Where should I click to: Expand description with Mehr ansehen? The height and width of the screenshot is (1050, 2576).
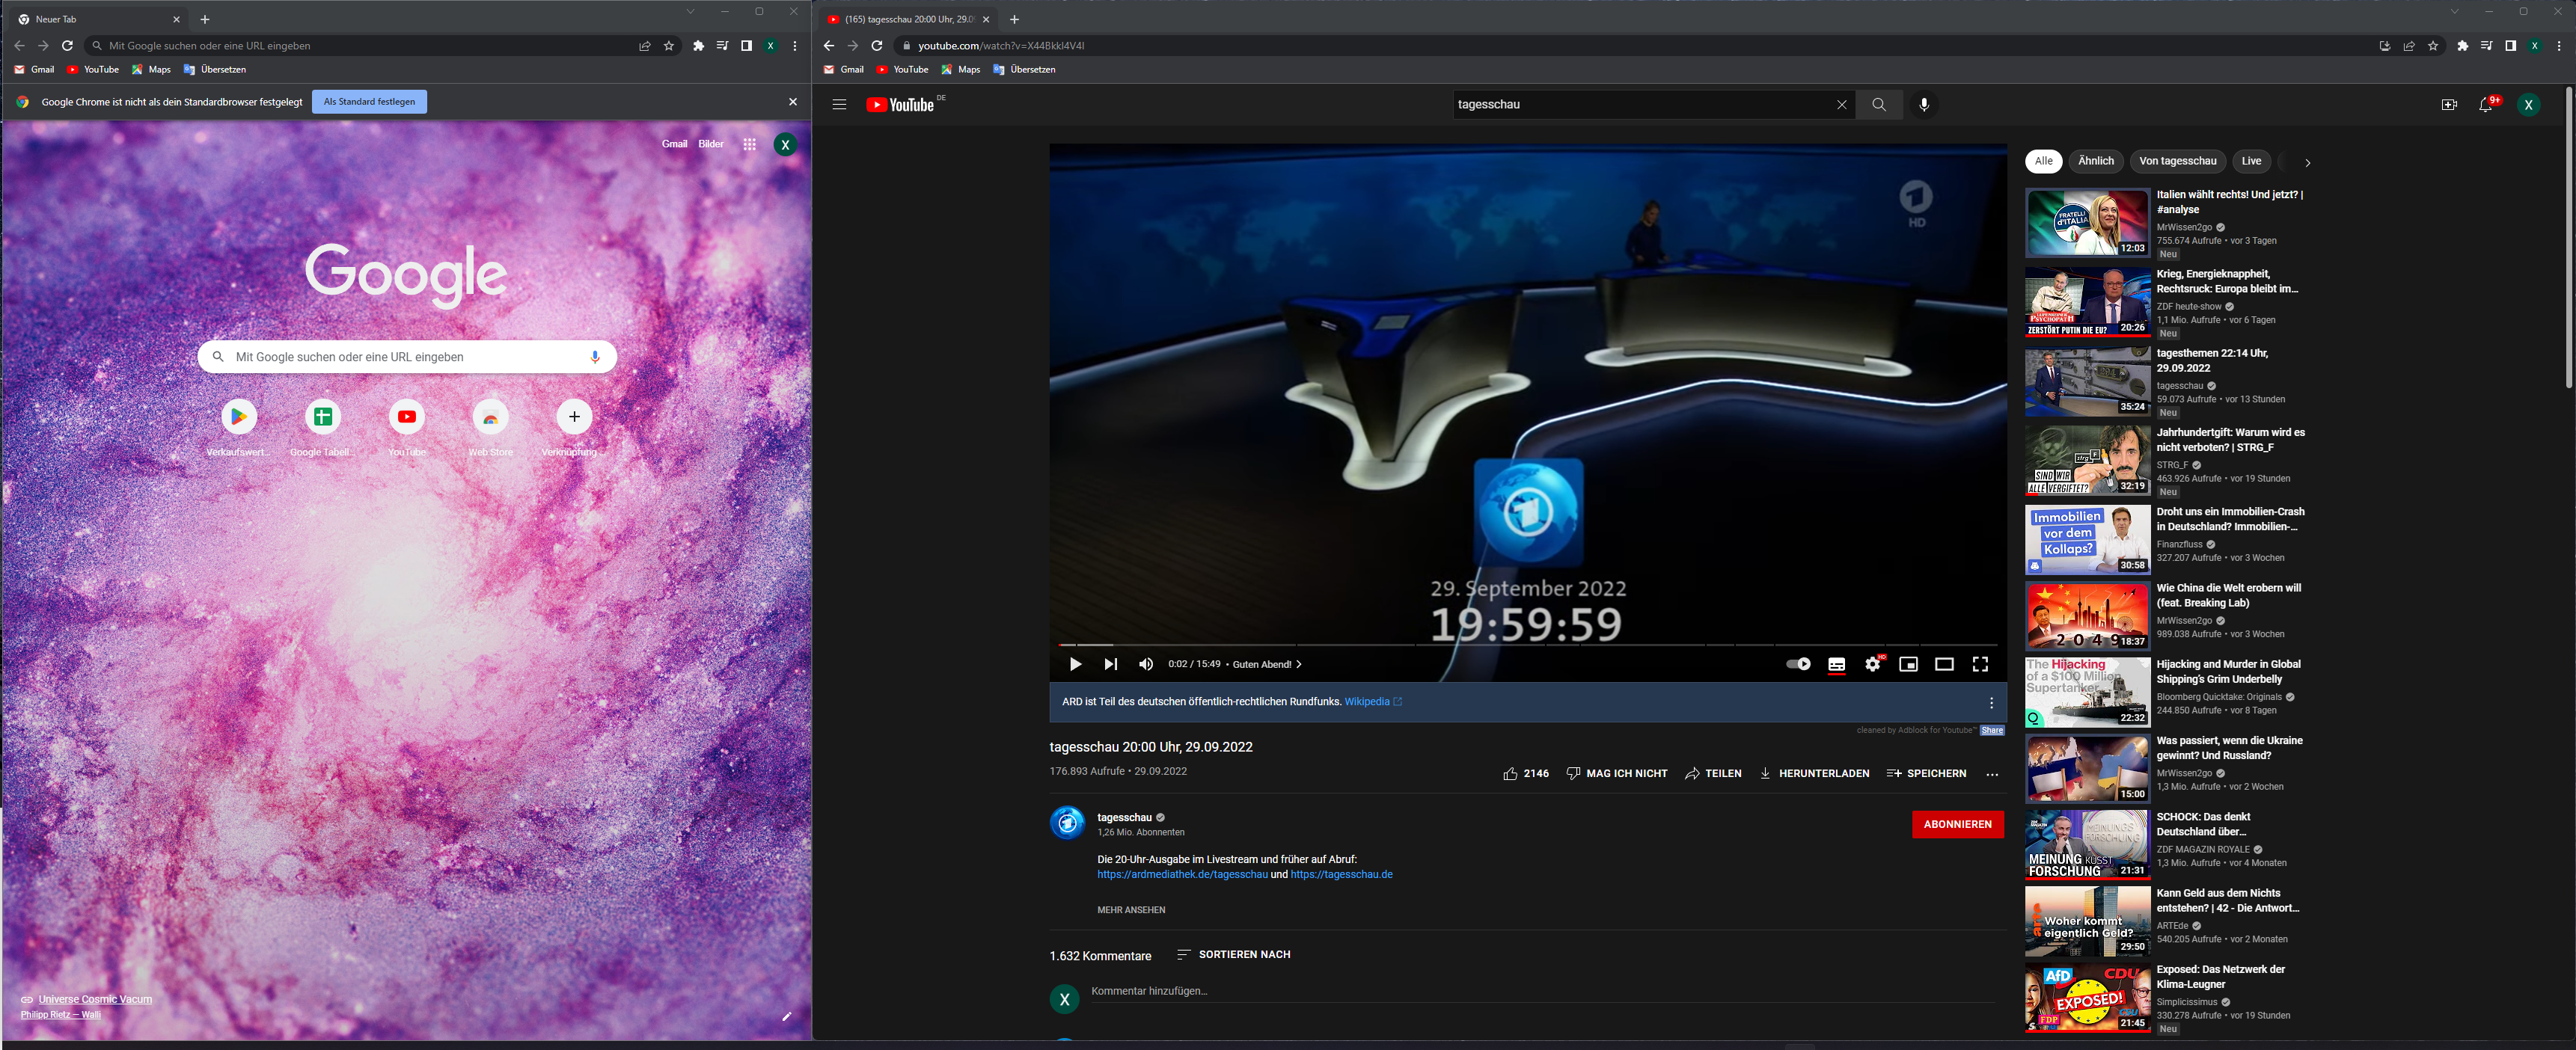[1131, 910]
